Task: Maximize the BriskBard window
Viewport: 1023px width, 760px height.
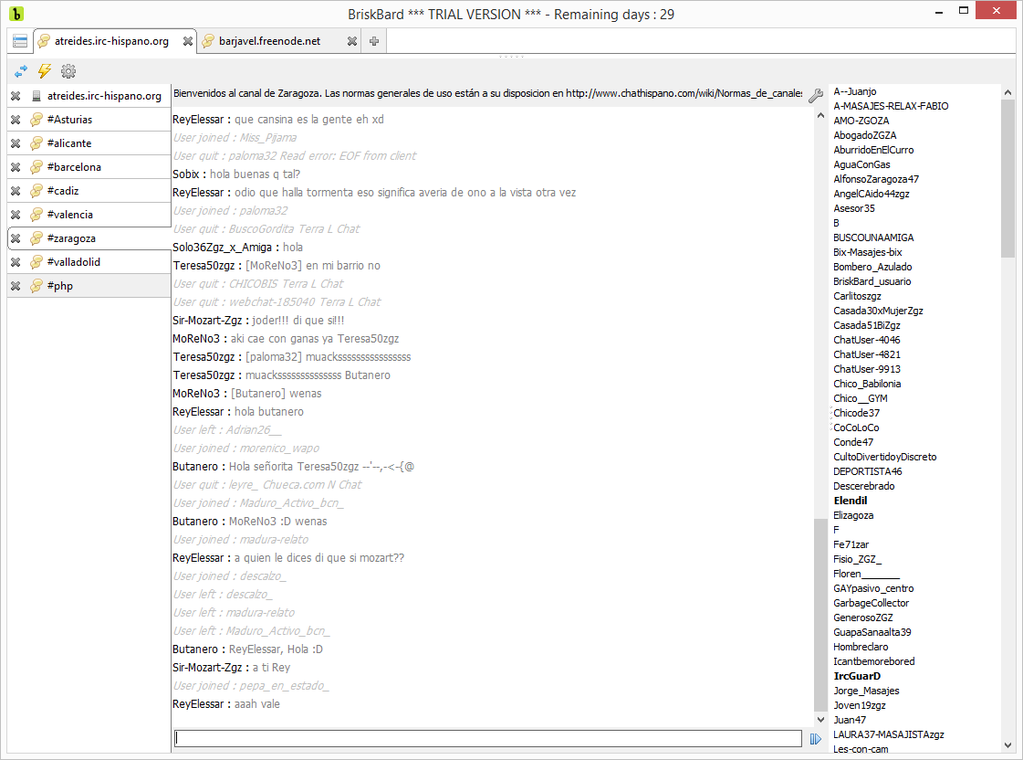Action: coord(963,11)
